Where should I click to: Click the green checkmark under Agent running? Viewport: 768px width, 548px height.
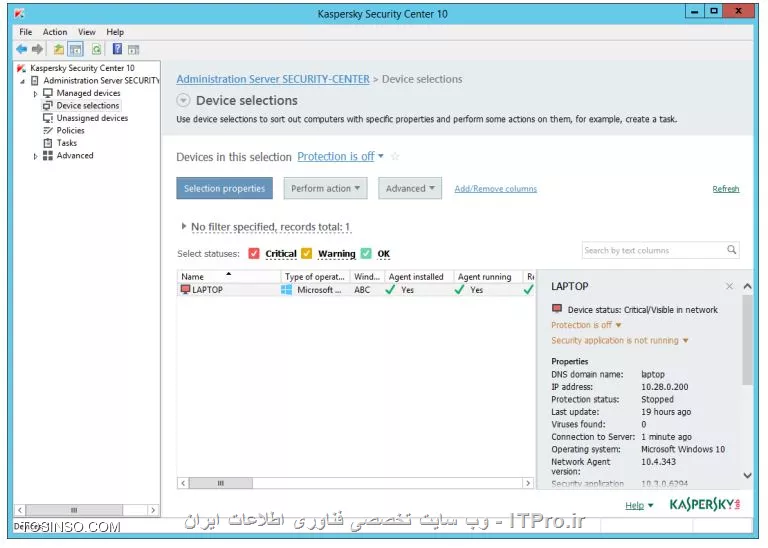point(459,289)
